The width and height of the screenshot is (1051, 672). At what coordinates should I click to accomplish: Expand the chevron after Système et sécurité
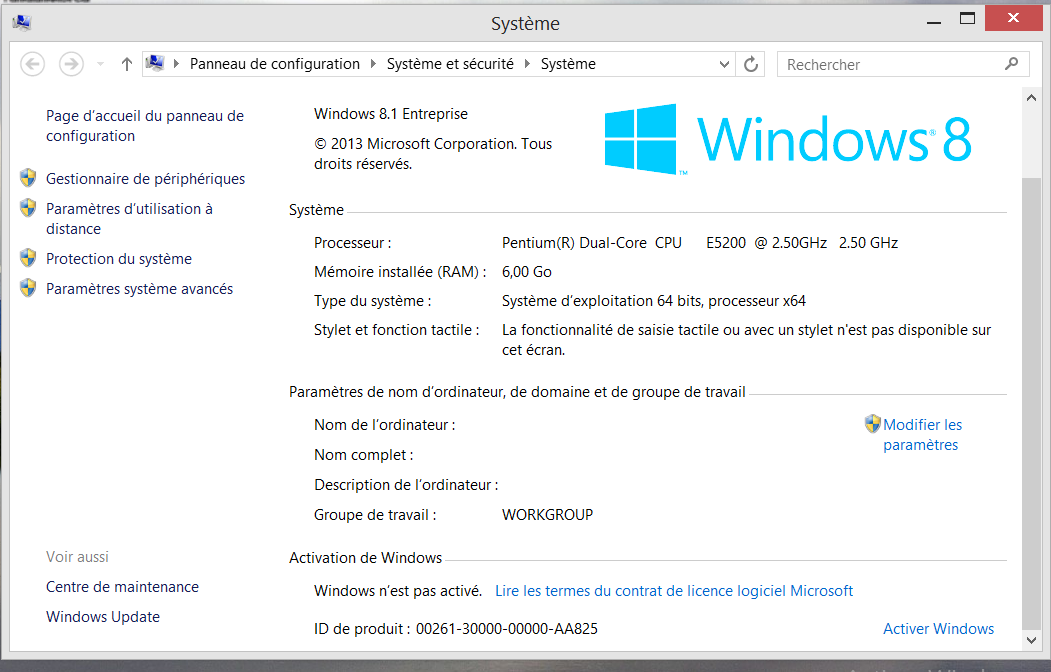(528, 64)
